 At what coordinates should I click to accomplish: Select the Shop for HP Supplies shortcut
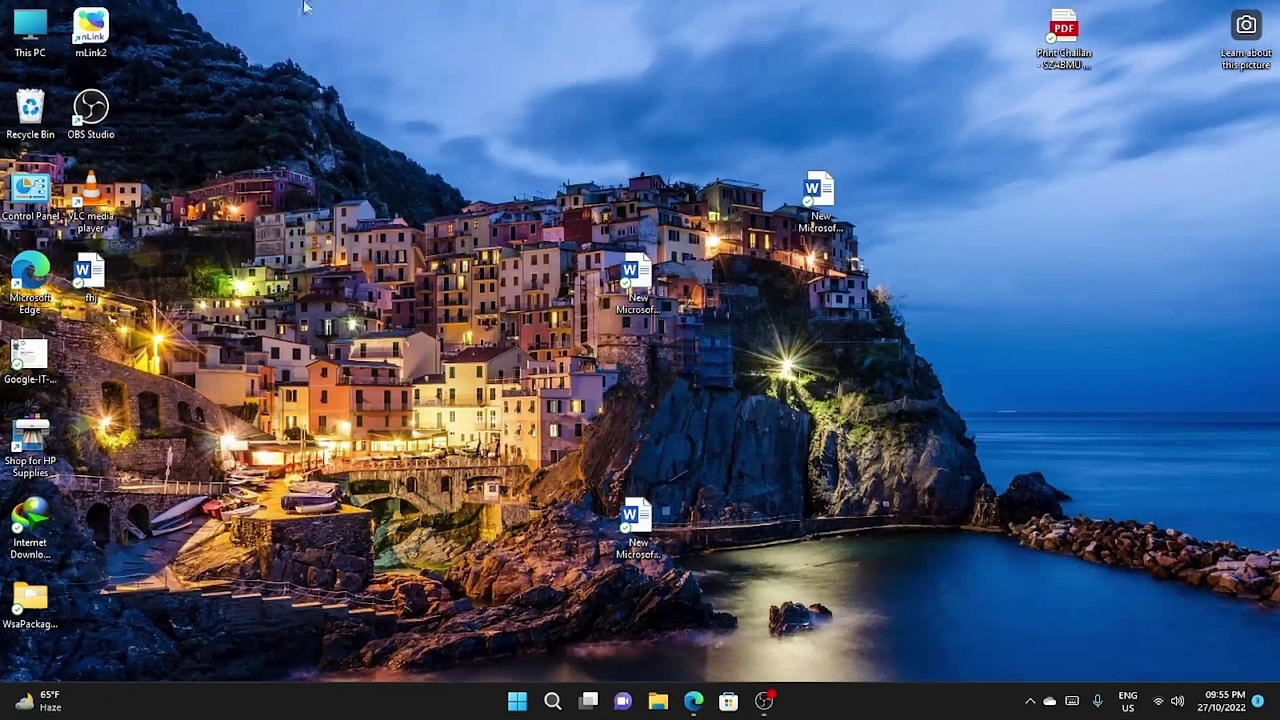click(30, 447)
